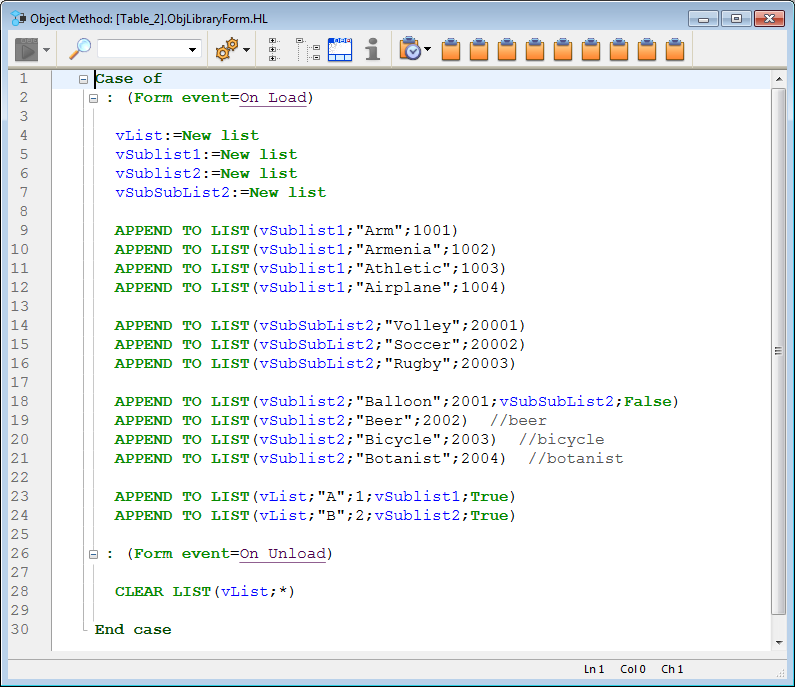Screen dimensions: 795x687
Task: Click the Collapse all tree icon
Action: click(308, 49)
